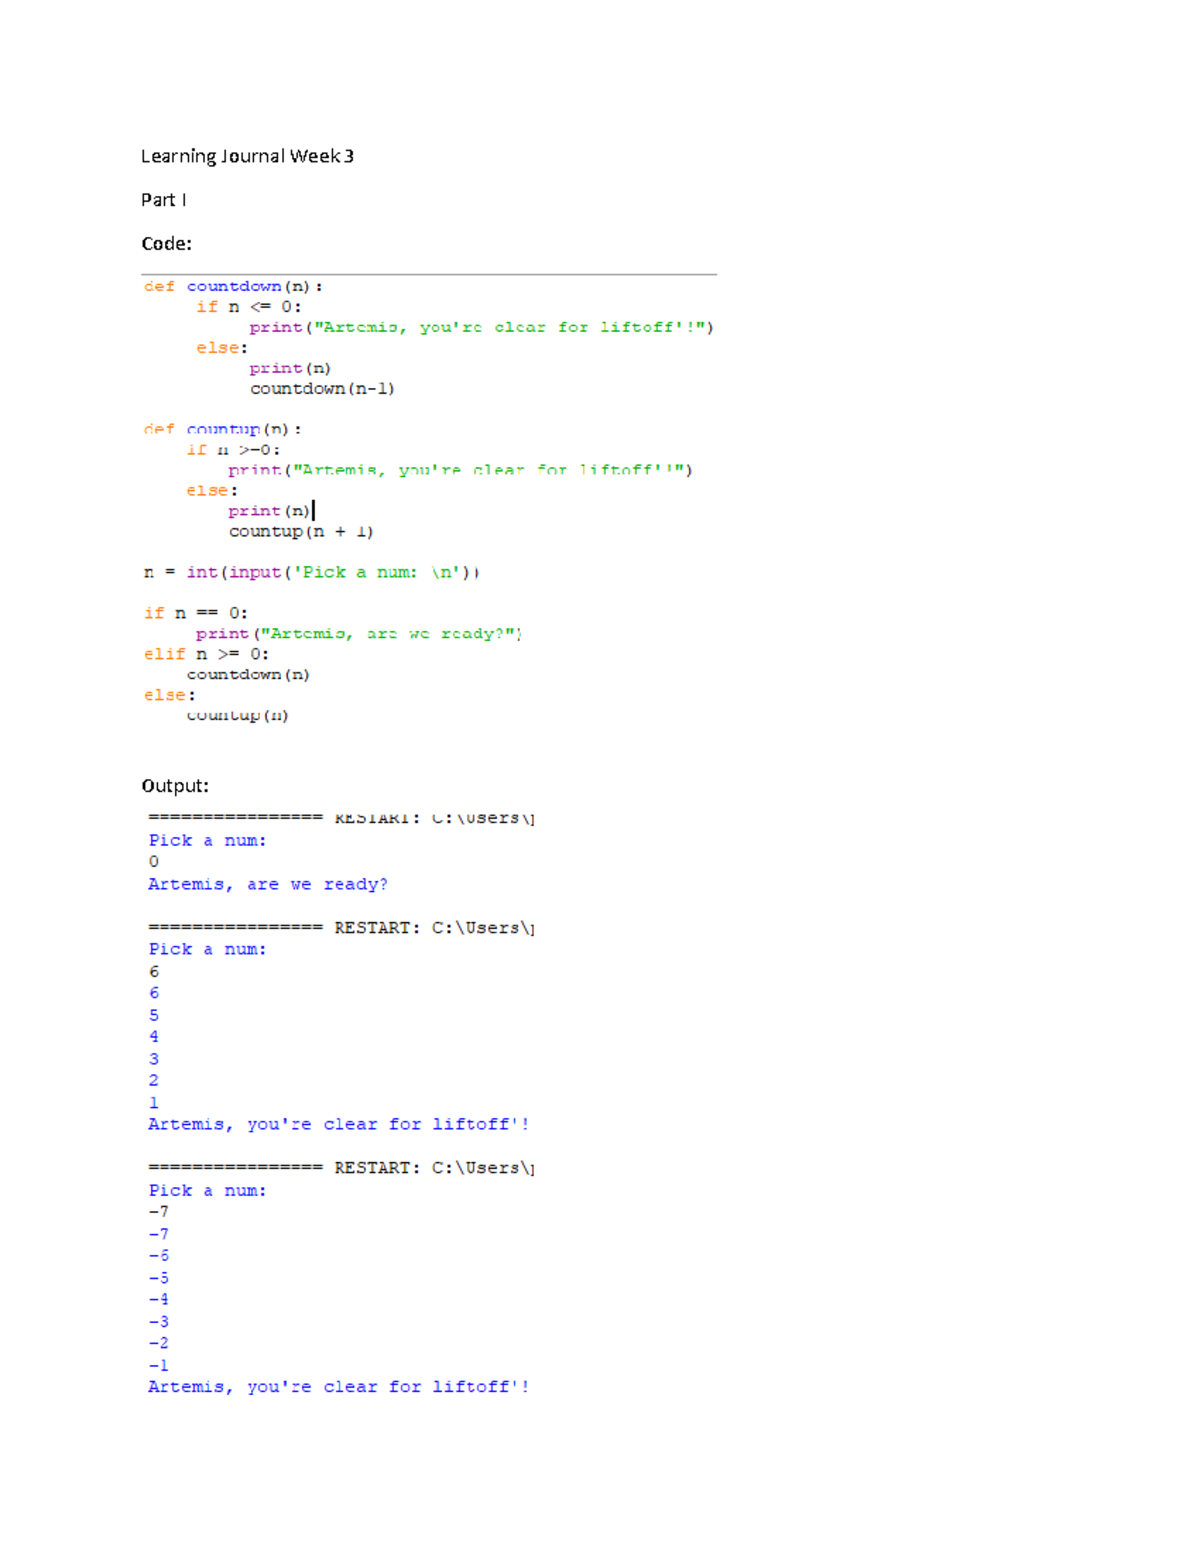Click the "if n <= 0:" condition
The height and width of the screenshot is (1553, 1200).
[x=248, y=307]
